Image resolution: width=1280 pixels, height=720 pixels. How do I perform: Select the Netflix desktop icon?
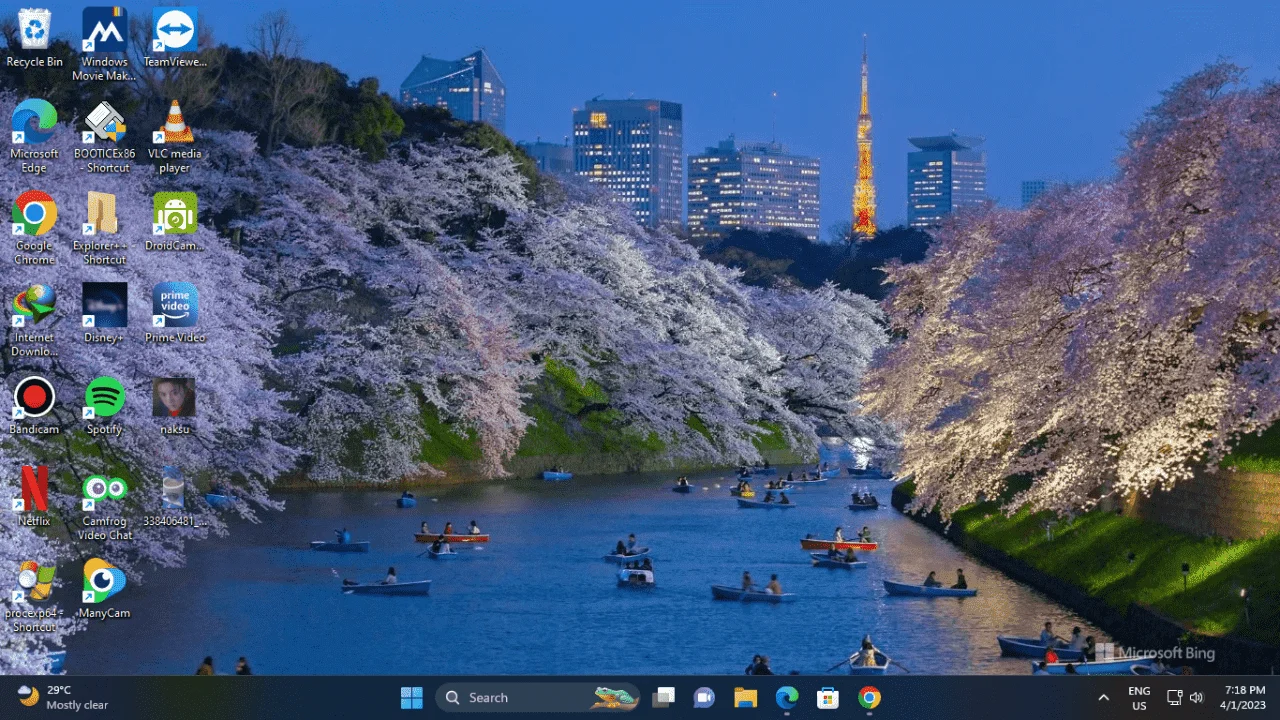pyautogui.click(x=34, y=497)
